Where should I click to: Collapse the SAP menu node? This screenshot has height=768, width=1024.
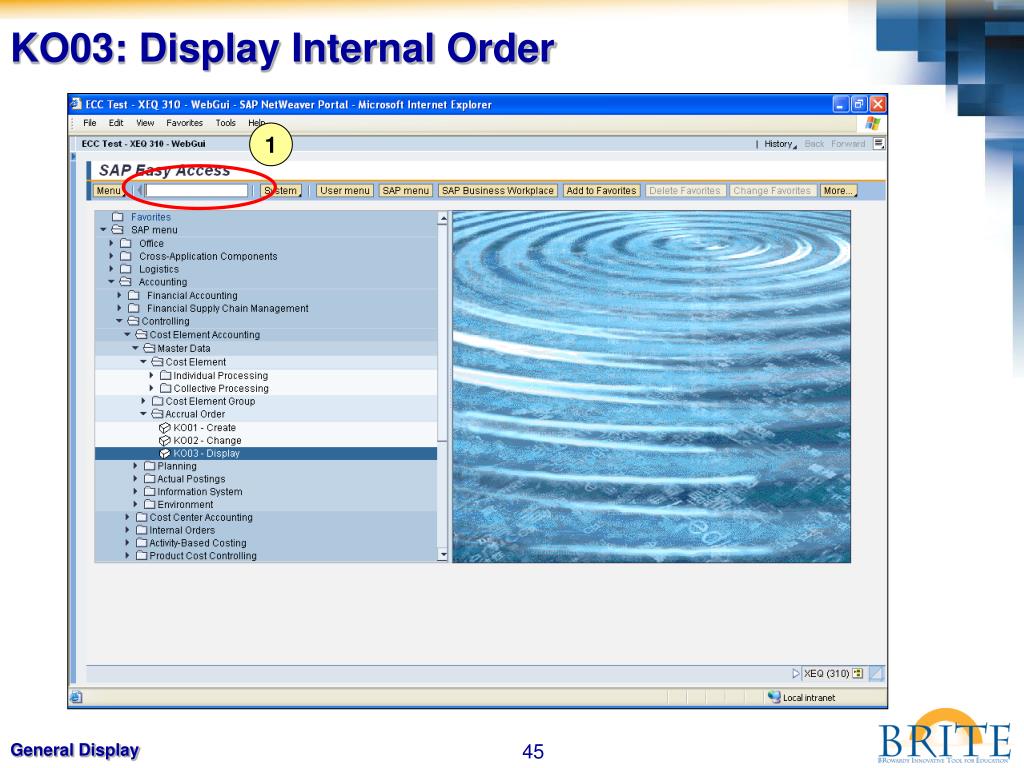pos(103,230)
